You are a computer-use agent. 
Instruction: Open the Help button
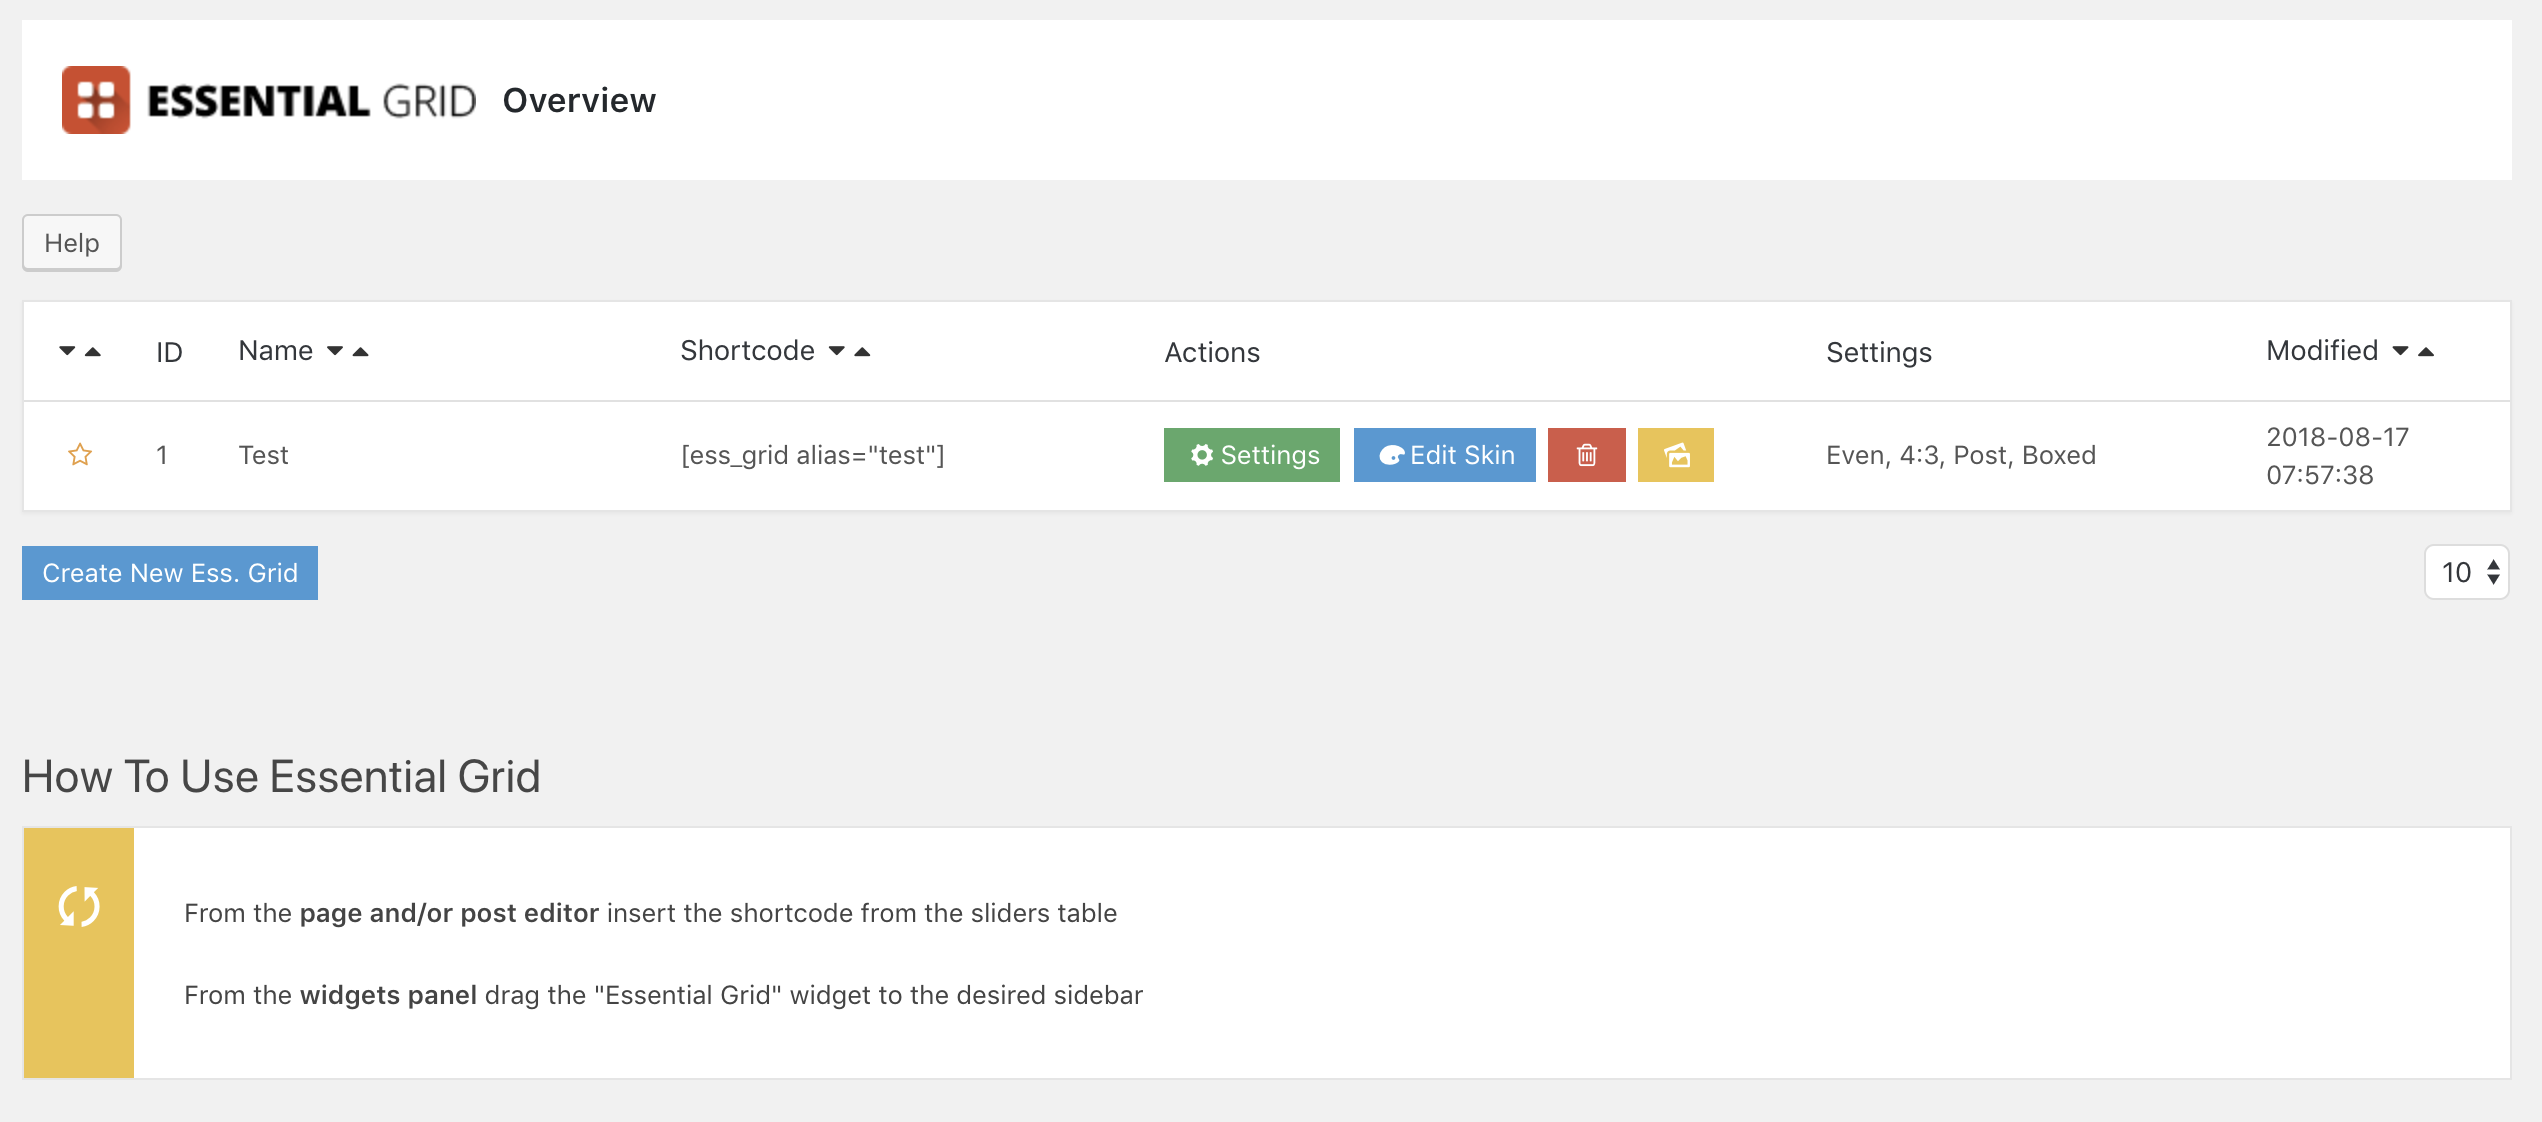click(x=72, y=243)
